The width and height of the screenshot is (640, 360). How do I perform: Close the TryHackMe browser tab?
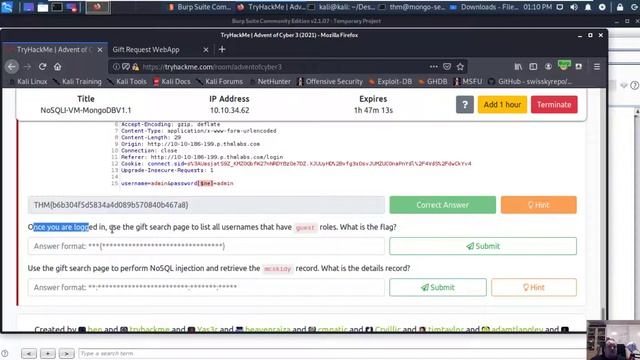(x=100, y=50)
